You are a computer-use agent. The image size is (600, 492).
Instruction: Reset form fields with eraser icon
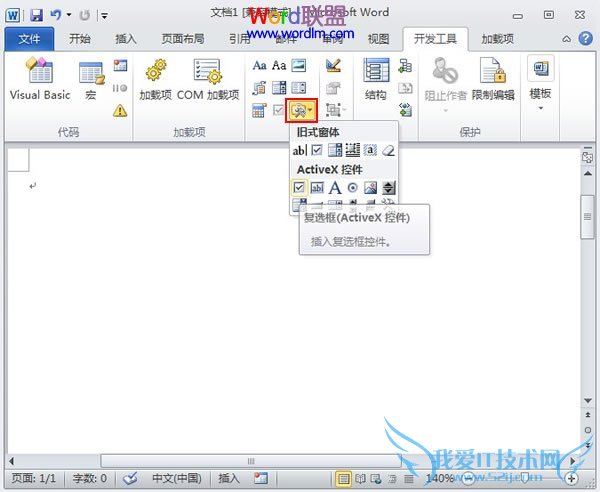[388, 150]
